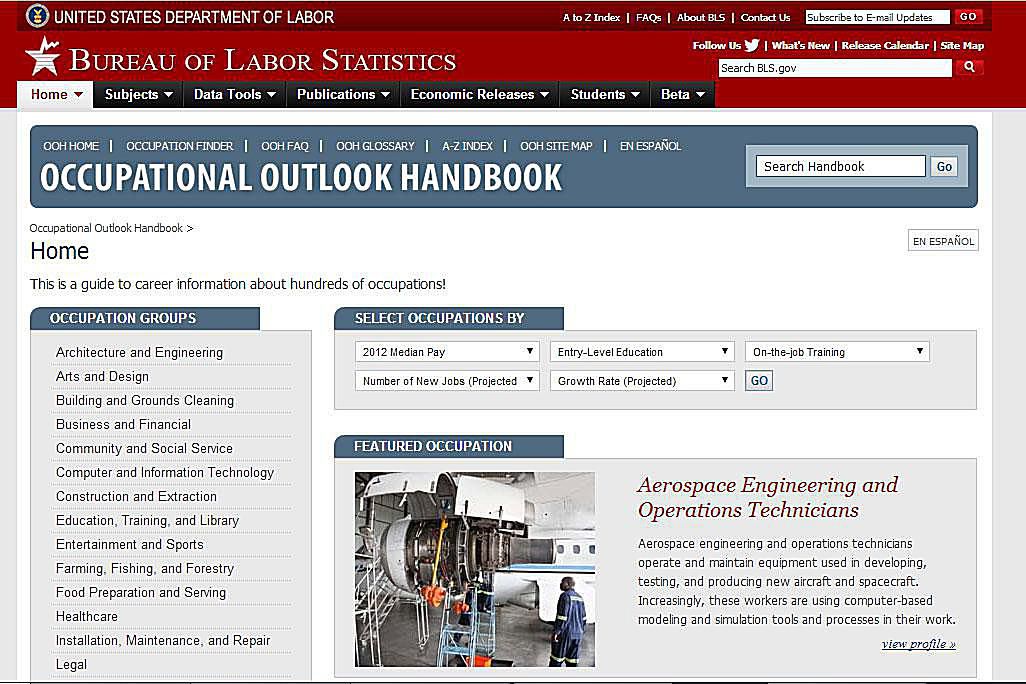The height and width of the screenshot is (684, 1026).
Task: Click the Subscribe to E-mail Updates field
Action: (877, 18)
